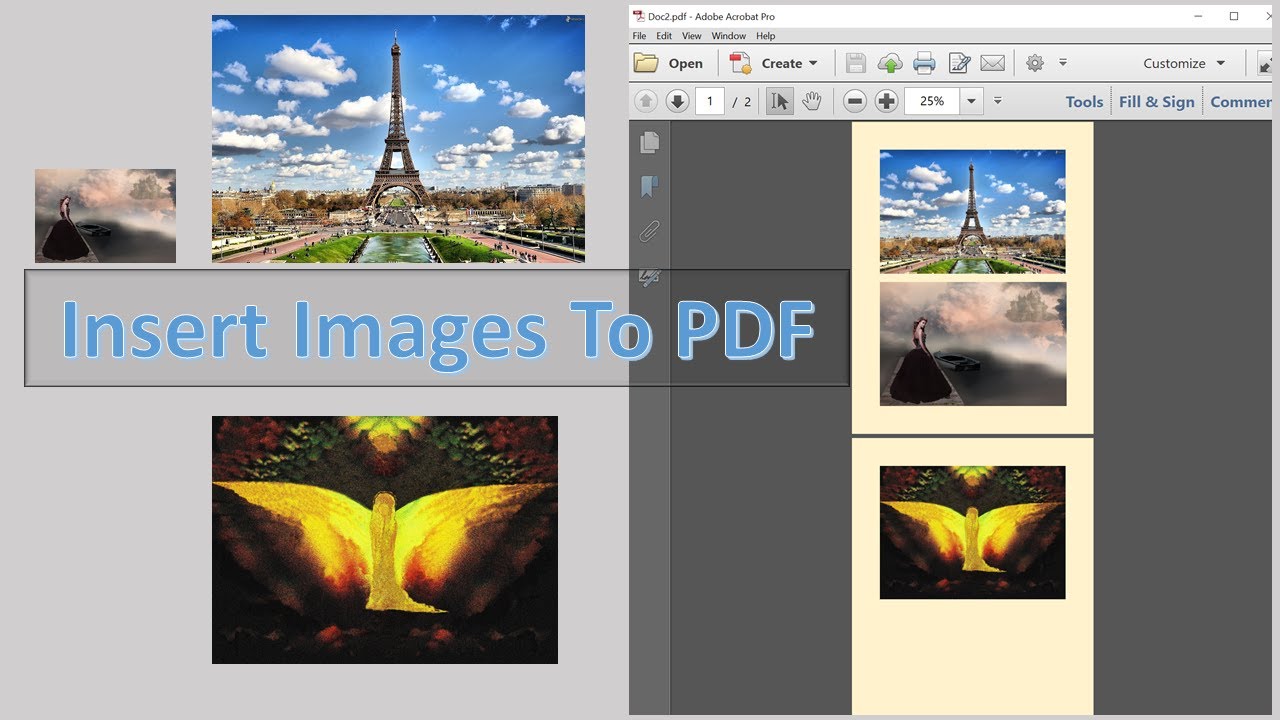Click the Save file disk icon

(x=856, y=63)
